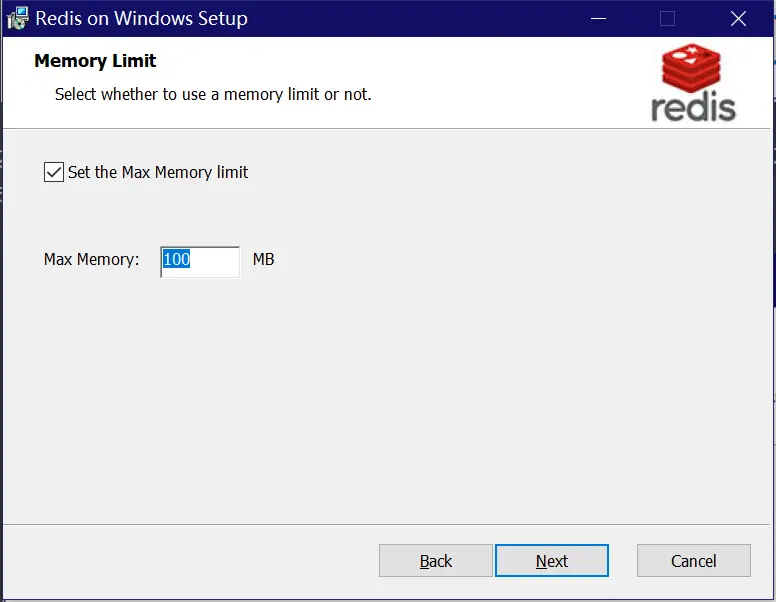Minimize the Redis Setup window
The height and width of the screenshot is (602, 776).
598,19
